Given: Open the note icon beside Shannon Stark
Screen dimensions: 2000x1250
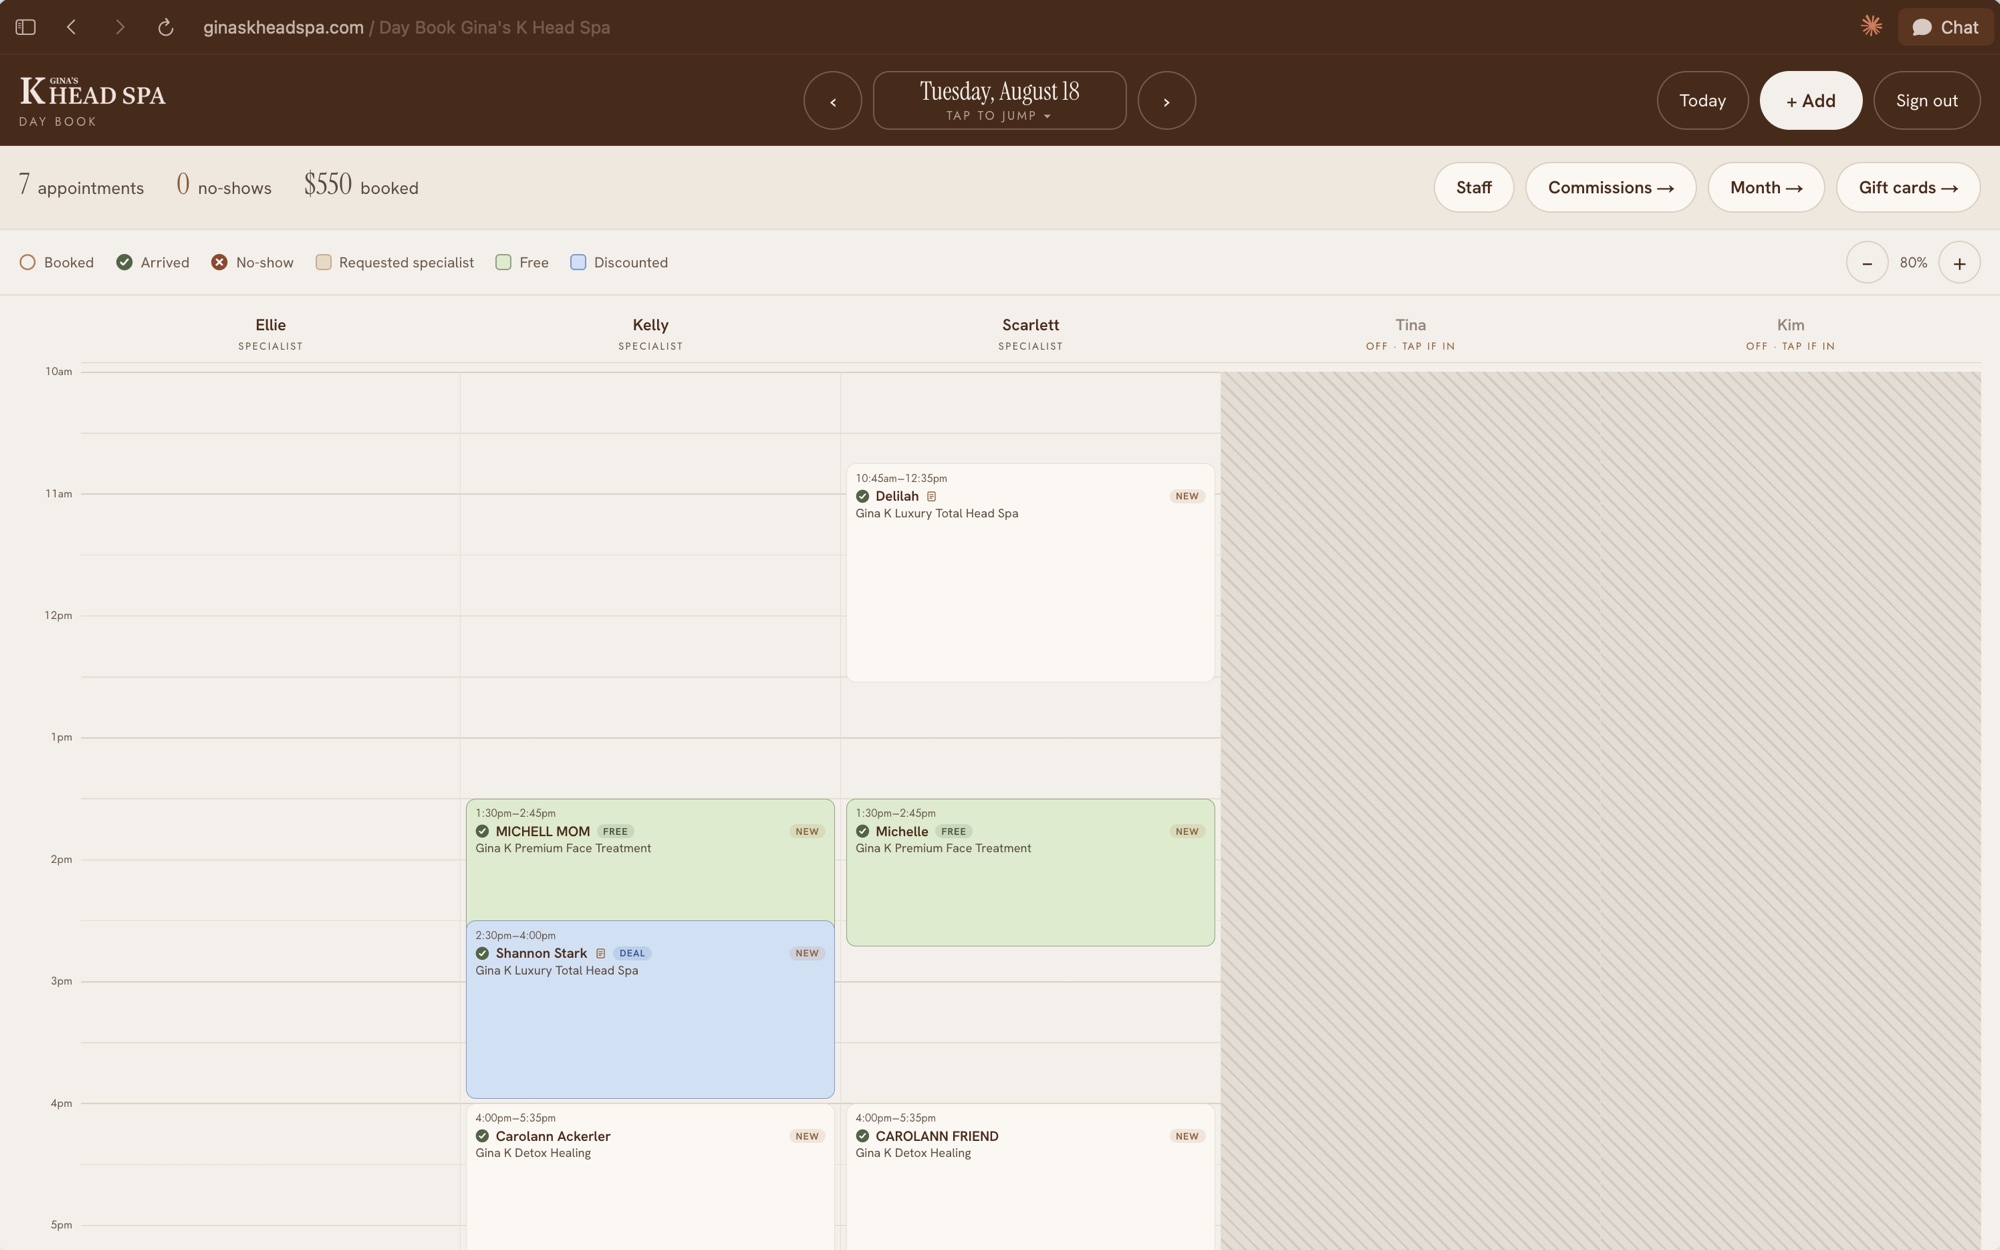Looking at the screenshot, I should [600, 953].
